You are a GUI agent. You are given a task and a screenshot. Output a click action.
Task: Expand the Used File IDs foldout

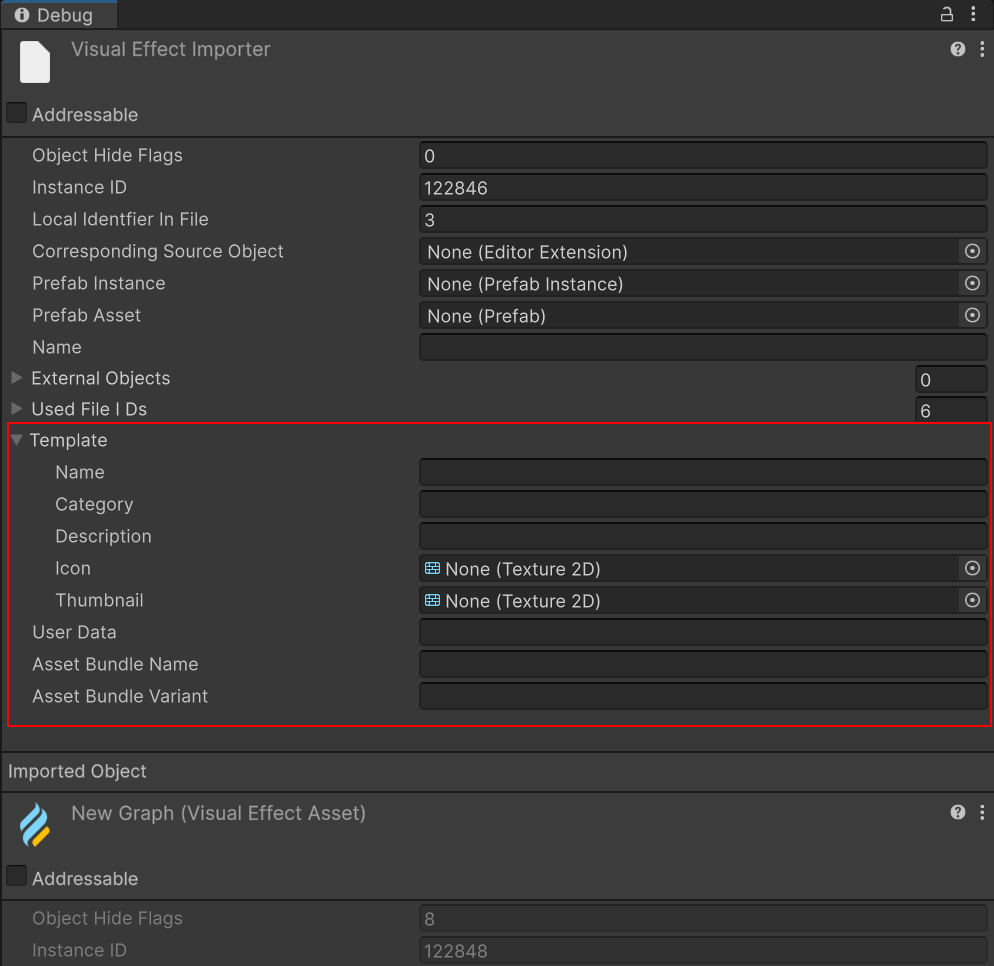[x=17, y=409]
